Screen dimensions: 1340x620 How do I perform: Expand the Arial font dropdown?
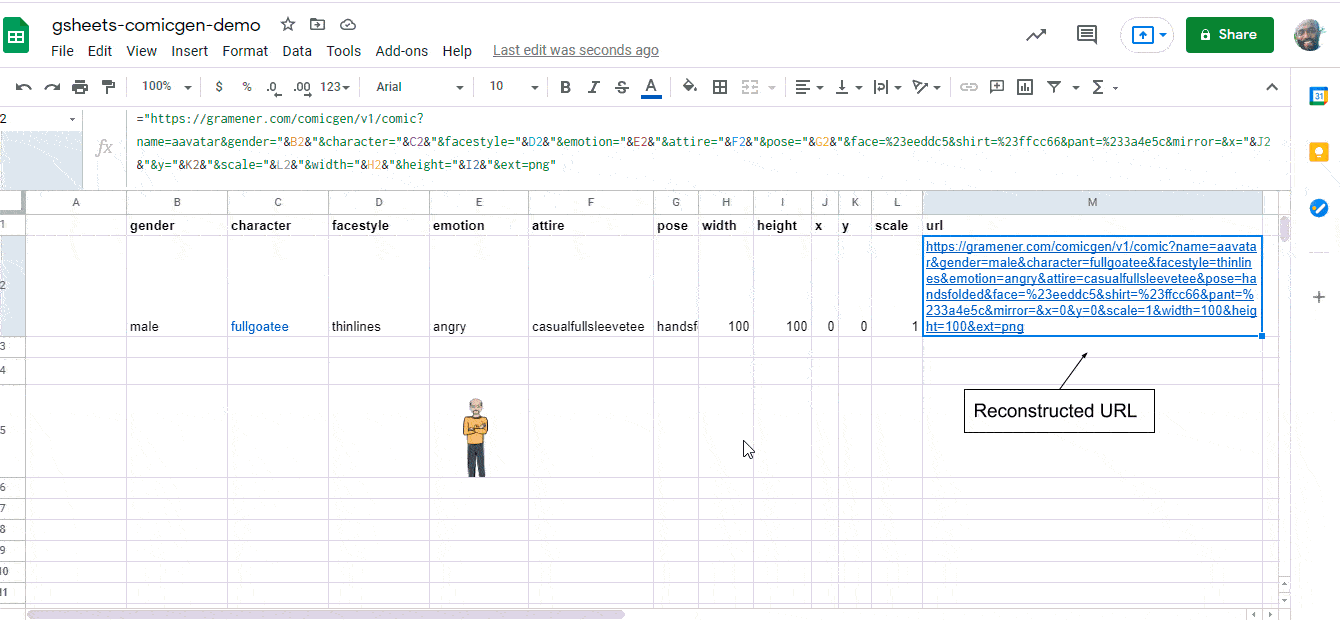tap(419, 87)
